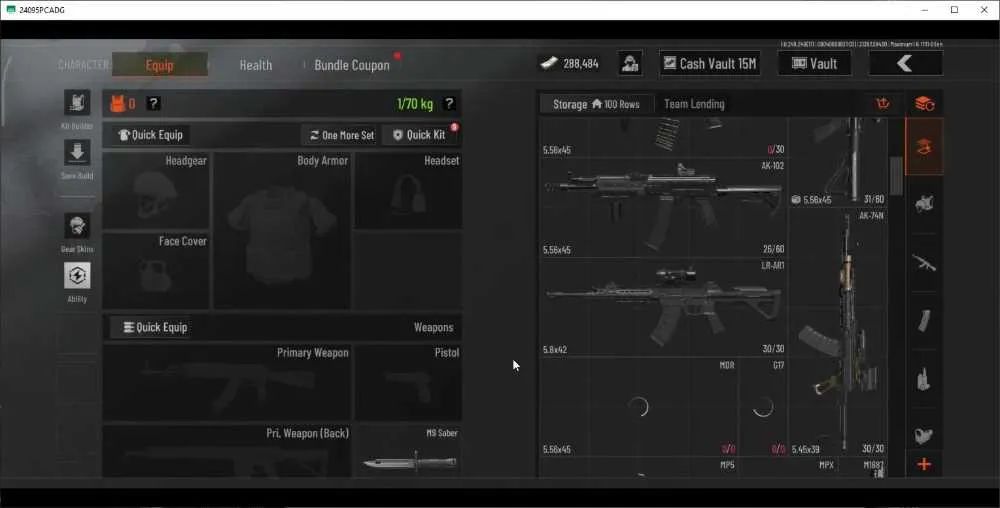Filter storage by sight attachment icon

(924, 435)
